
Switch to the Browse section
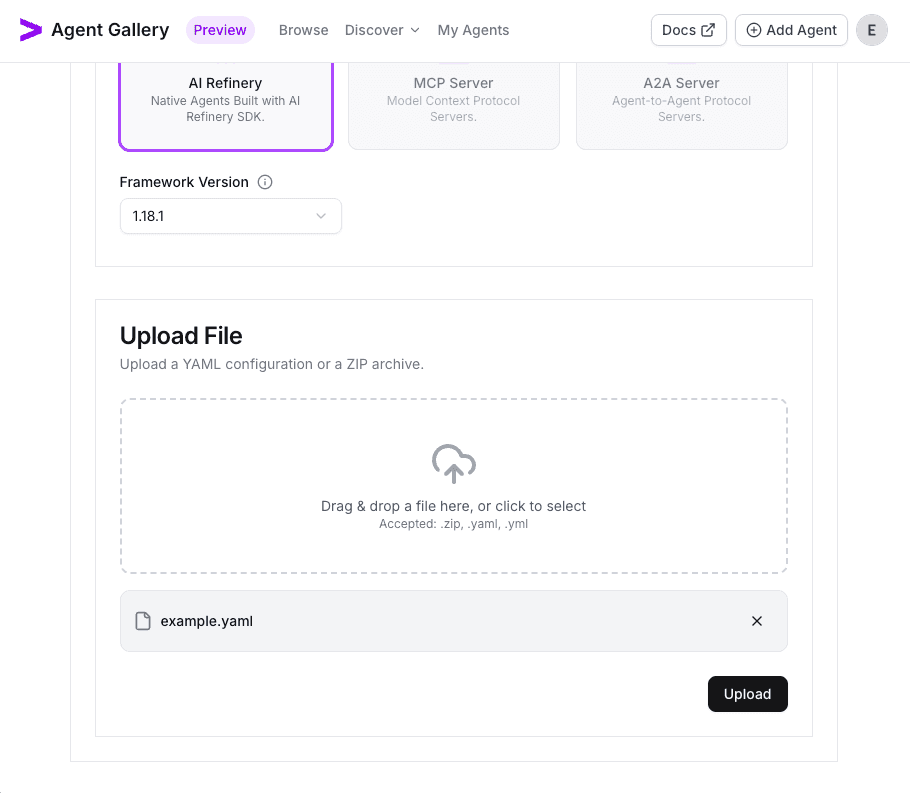[303, 30]
